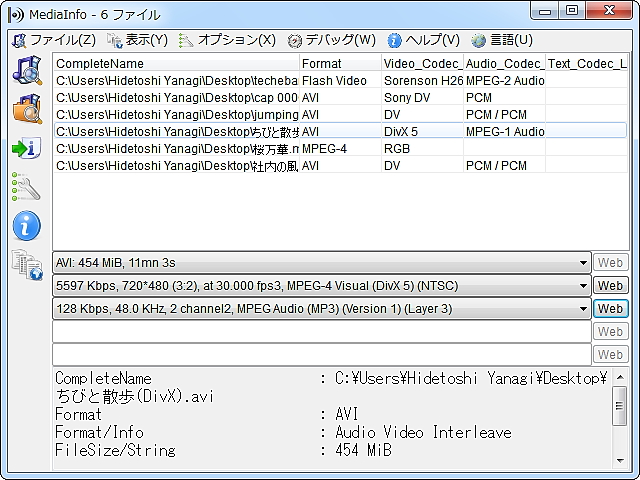Click the Open File sidebar icon
The width and height of the screenshot is (640, 480).
click(27, 70)
